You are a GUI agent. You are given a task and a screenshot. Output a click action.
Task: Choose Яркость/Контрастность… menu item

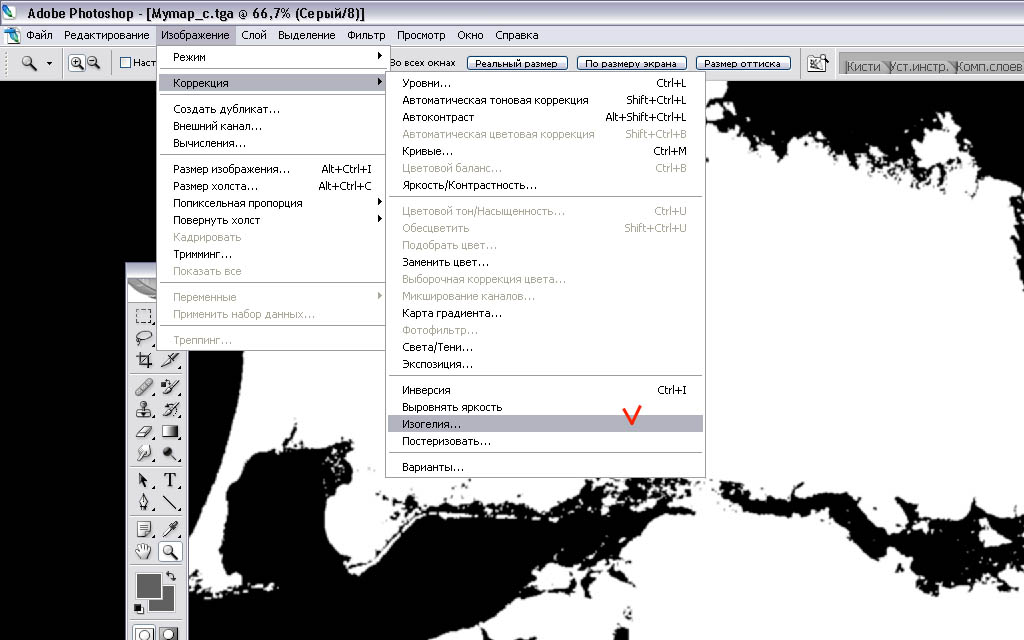tap(545, 185)
